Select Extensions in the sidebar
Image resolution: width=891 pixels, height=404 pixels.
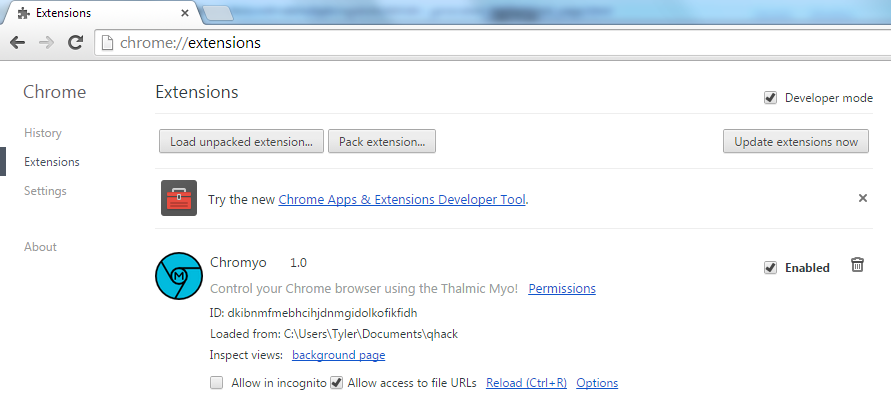52,162
